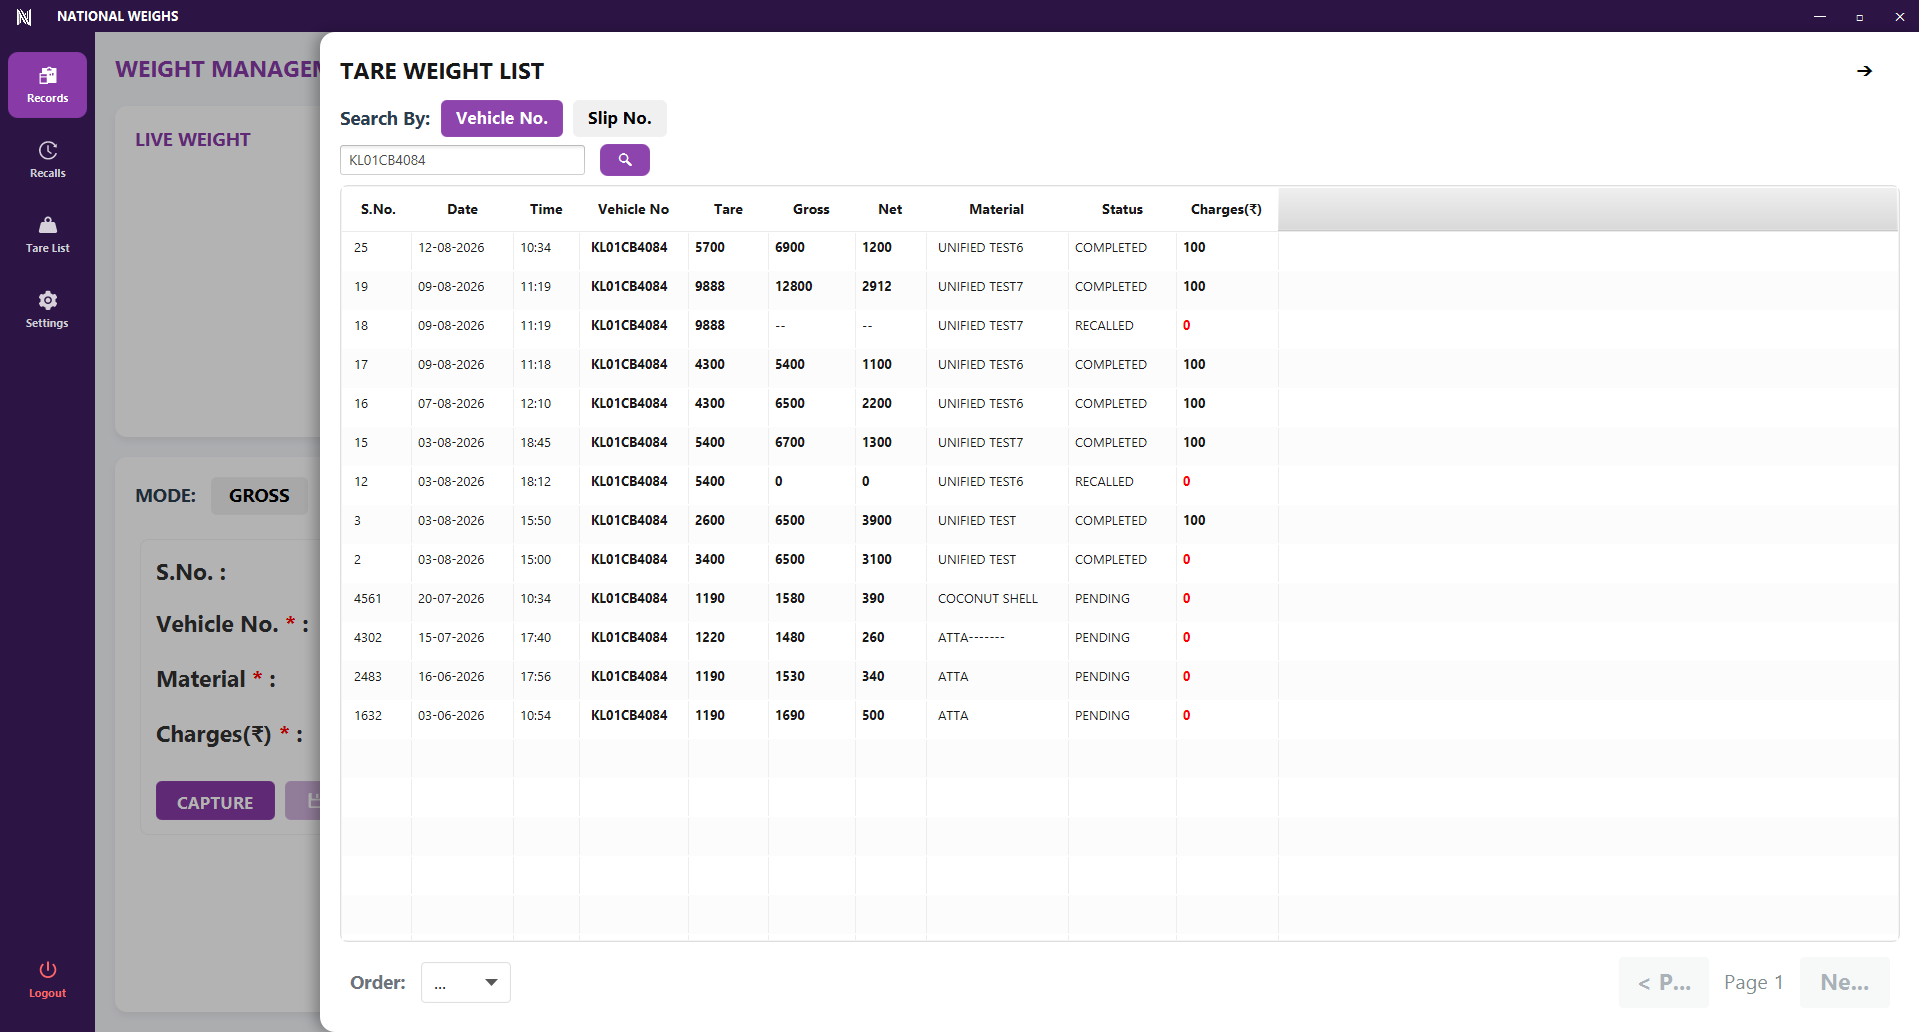Sort by the Time column header
Screen dimensions: 1919x1032
[546, 209]
